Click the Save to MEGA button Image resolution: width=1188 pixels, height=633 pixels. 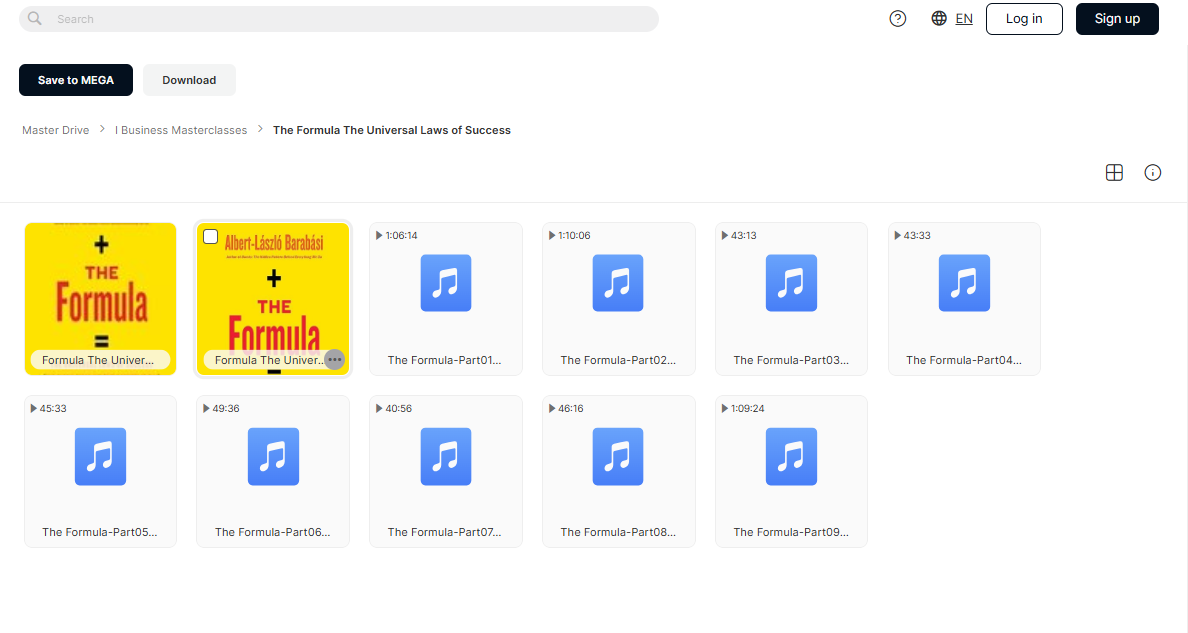(76, 80)
